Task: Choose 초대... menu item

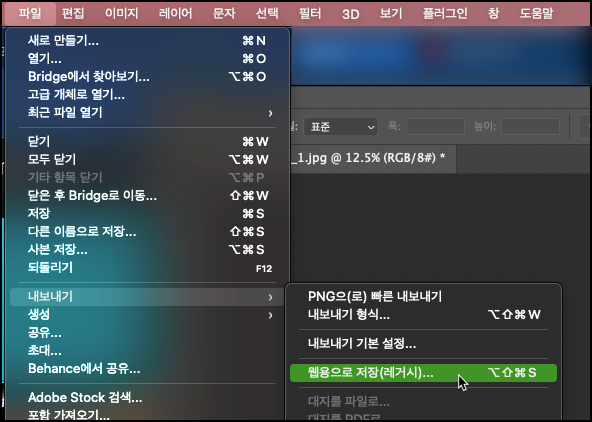Action: (x=147, y=351)
